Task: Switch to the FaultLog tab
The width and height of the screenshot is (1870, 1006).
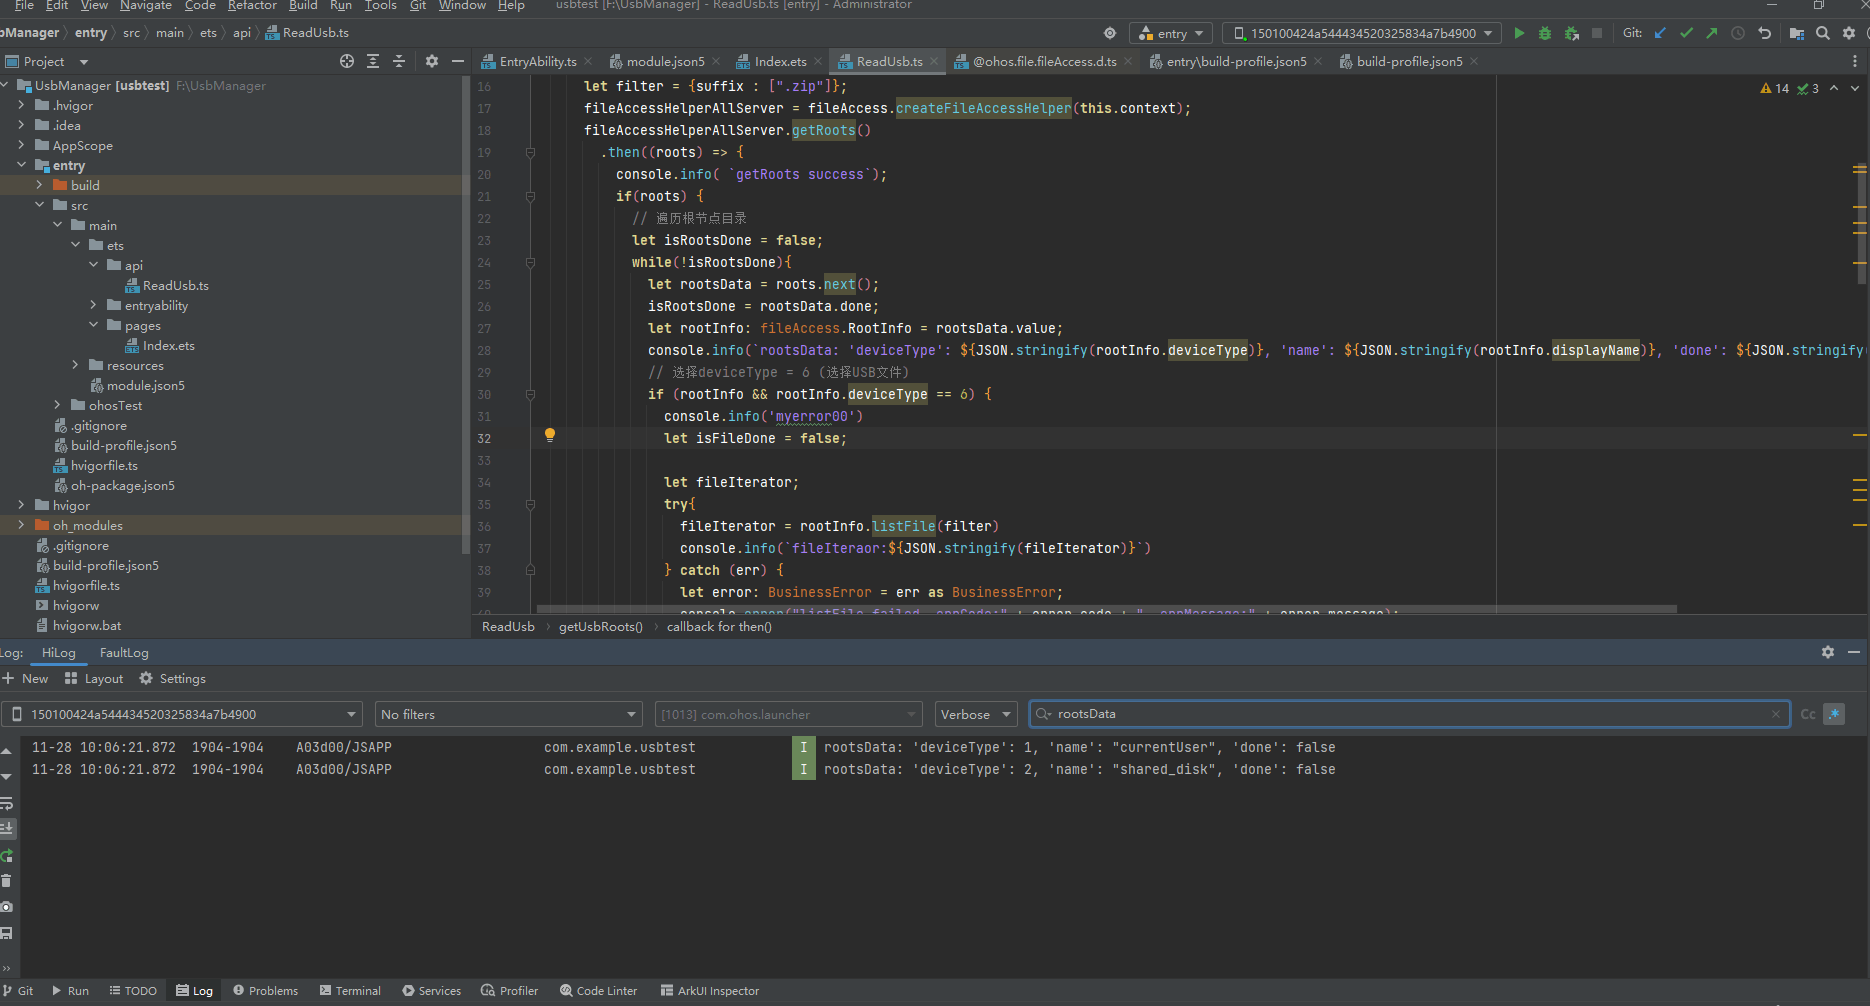Action: [124, 653]
